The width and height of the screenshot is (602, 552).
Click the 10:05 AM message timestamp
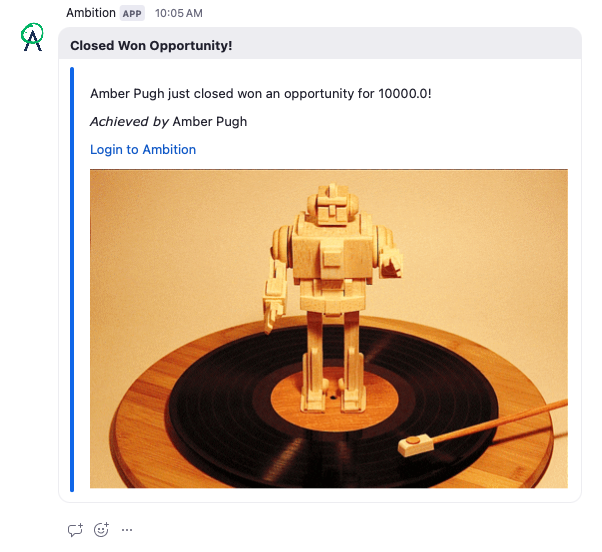[x=179, y=13]
